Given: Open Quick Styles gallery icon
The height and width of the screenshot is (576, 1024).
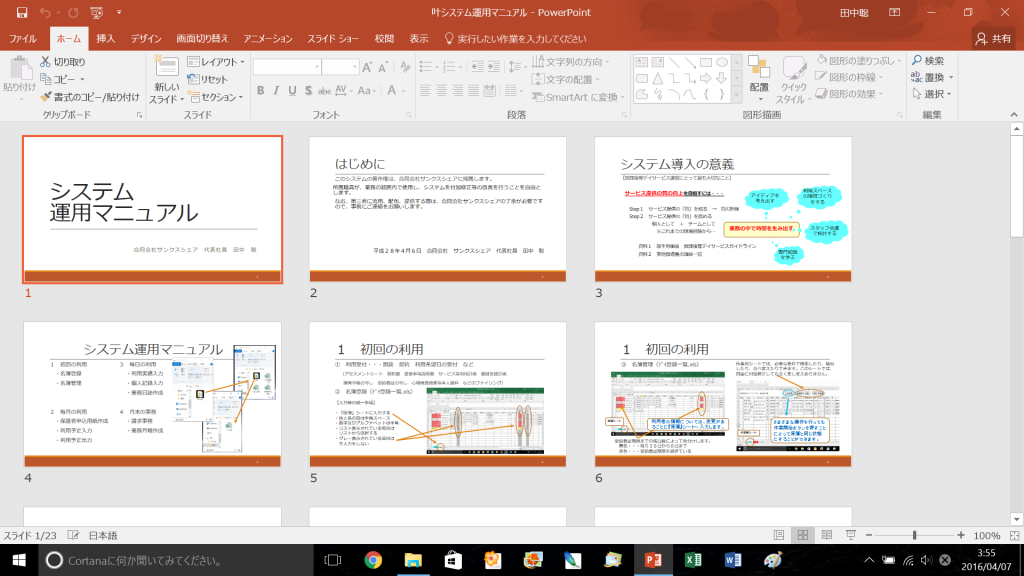Looking at the screenshot, I should (793, 67).
